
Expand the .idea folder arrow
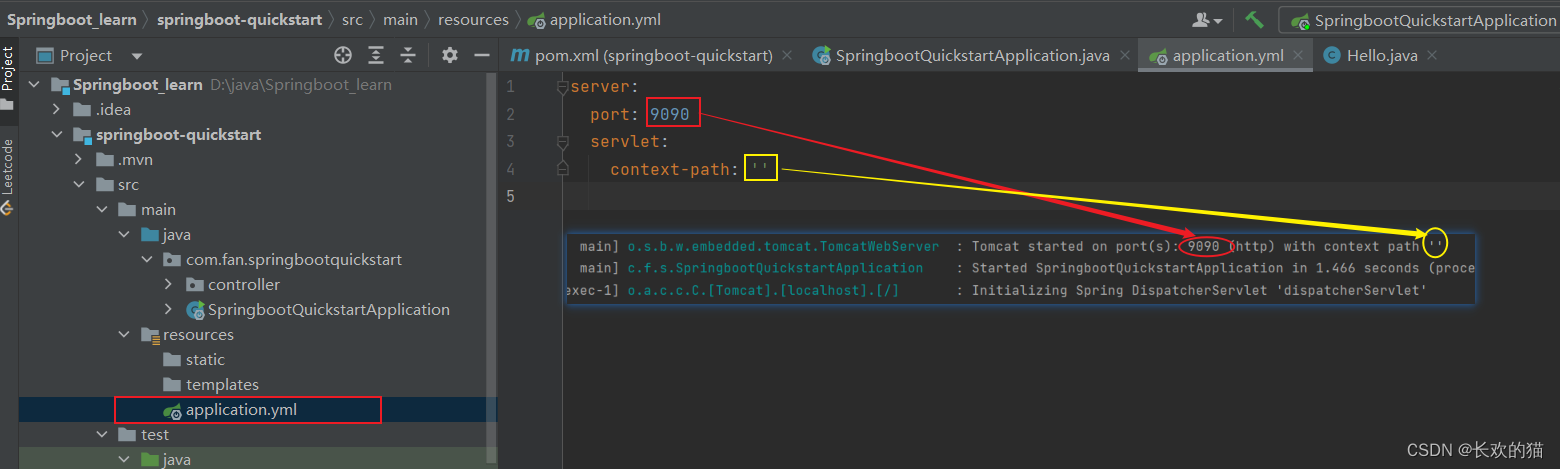click(58, 110)
